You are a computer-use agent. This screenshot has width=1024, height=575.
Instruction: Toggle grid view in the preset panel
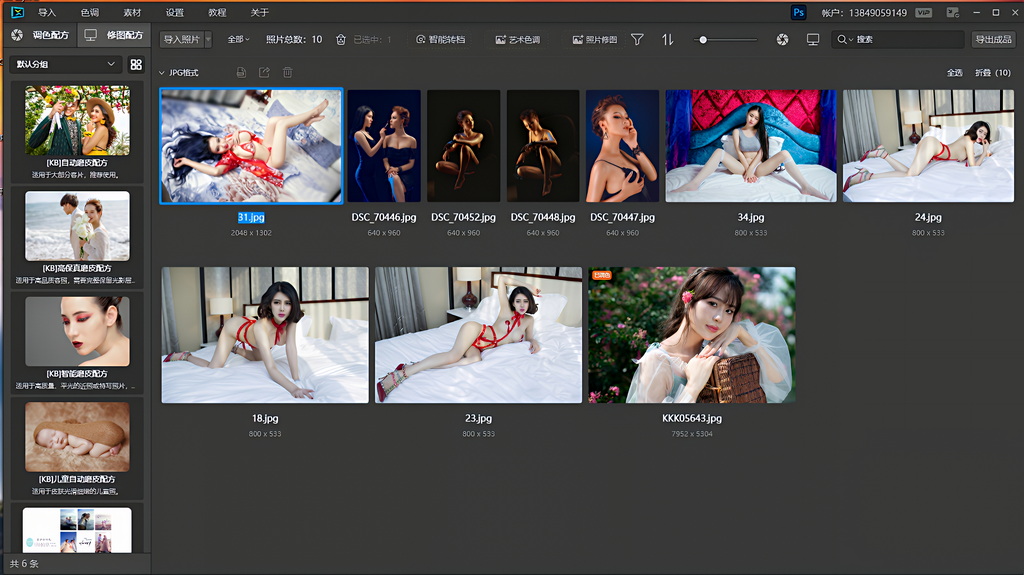click(x=136, y=64)
